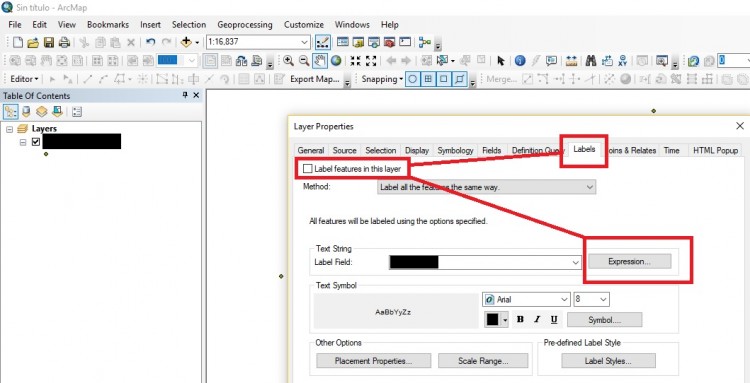
Task: Activate the Pan hand tool
Action: [320, 61]
